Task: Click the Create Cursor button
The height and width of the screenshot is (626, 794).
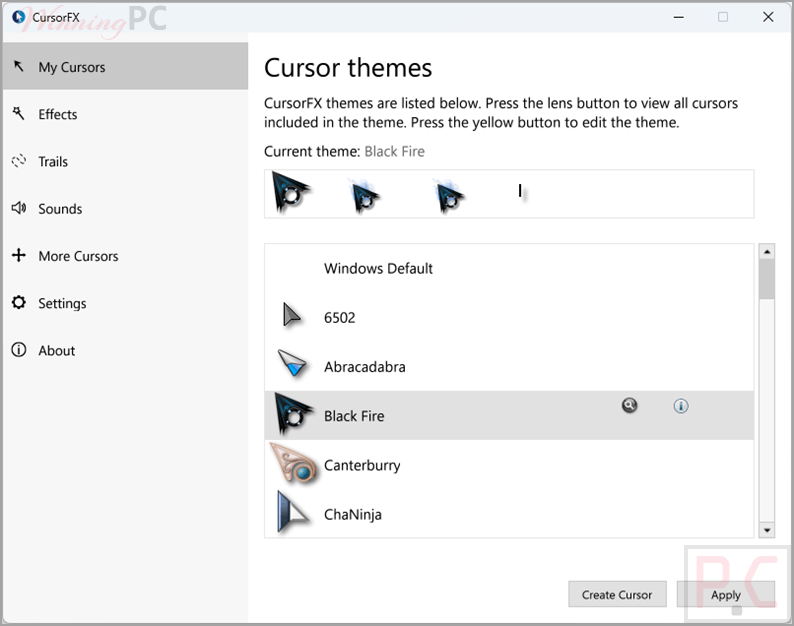Action: click(617, 594)
